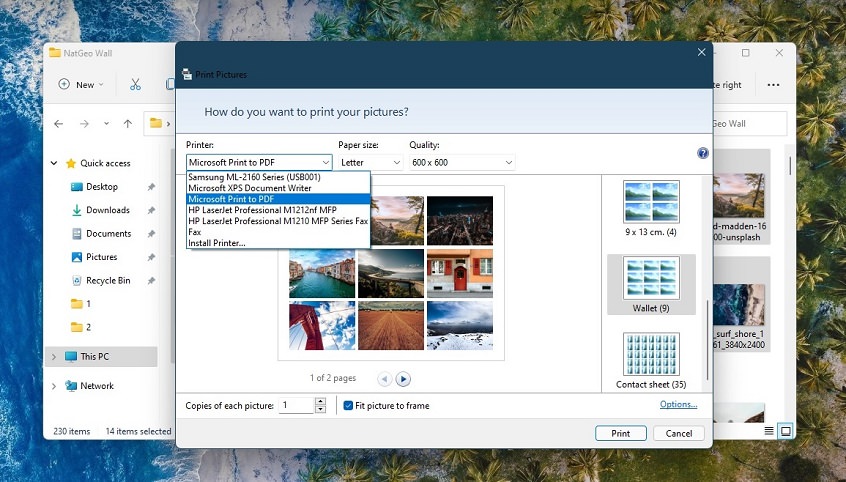Image resolution: width=846 pixels, height=482 pixels.
Task: Click the address bar folder icon
Action: [x=156, y=124]
